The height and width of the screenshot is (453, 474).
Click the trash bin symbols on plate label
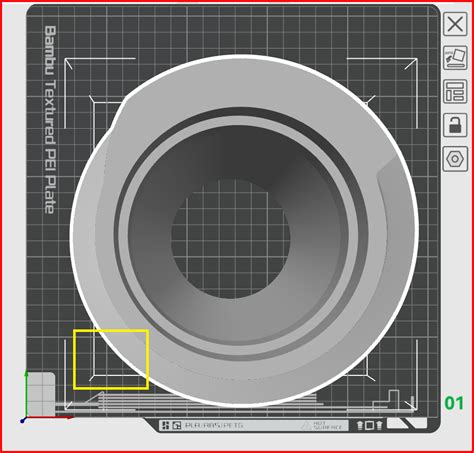point(369,425)
